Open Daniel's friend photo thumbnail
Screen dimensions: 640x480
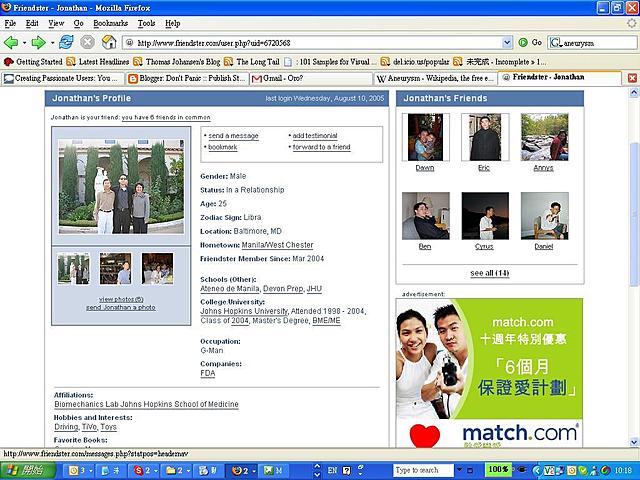tap(544, 216)
